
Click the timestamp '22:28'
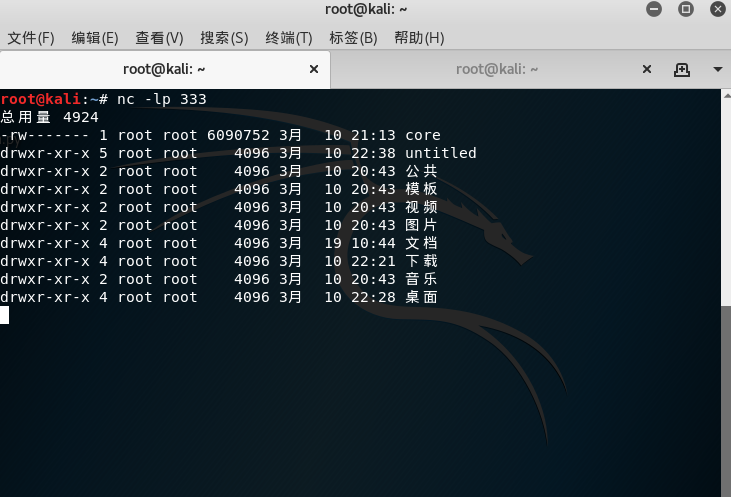tap(373, 297)
